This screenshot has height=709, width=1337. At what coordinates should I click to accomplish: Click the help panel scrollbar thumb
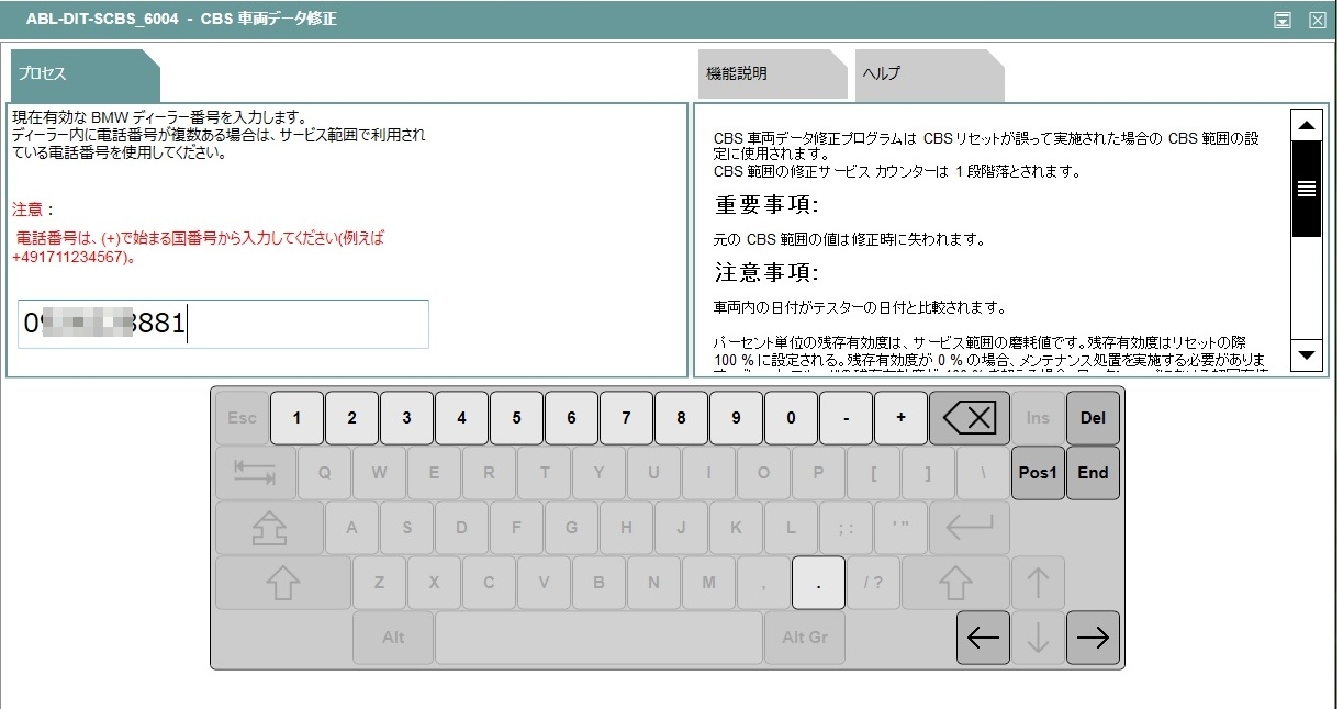pos(1306,188)
